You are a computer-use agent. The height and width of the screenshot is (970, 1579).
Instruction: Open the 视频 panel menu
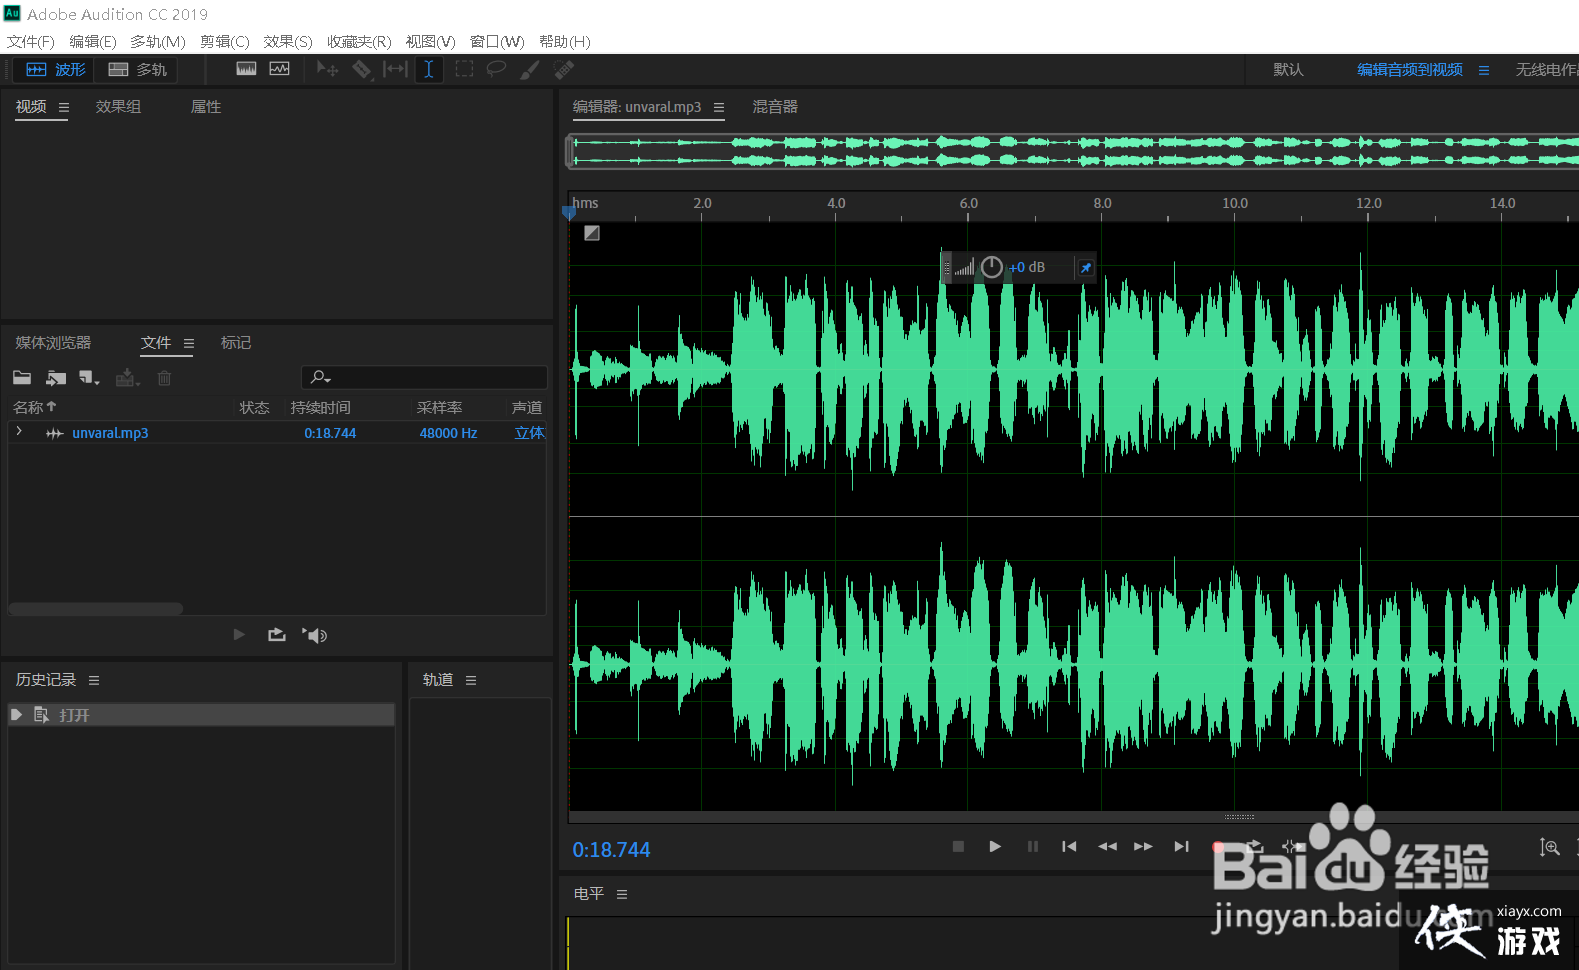(64, 107)
